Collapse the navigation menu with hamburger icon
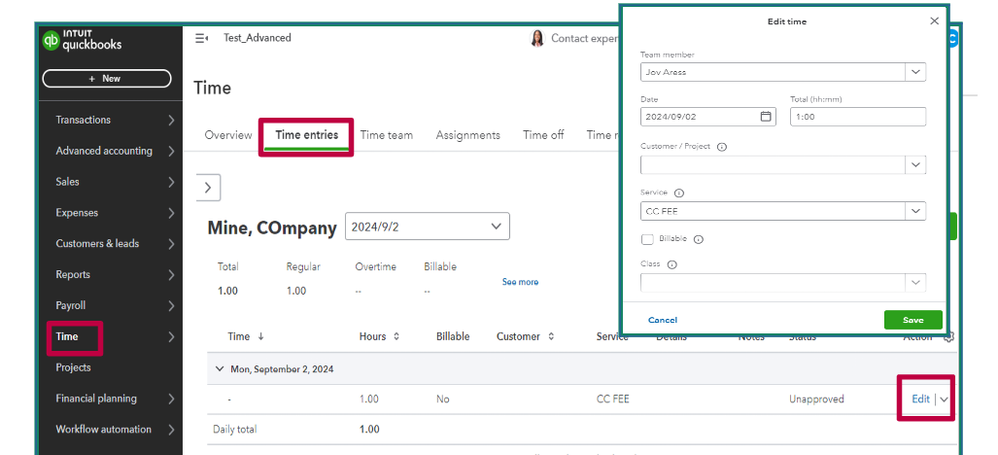This screenshot has height=455, width=998. click(x=201, y=38)
